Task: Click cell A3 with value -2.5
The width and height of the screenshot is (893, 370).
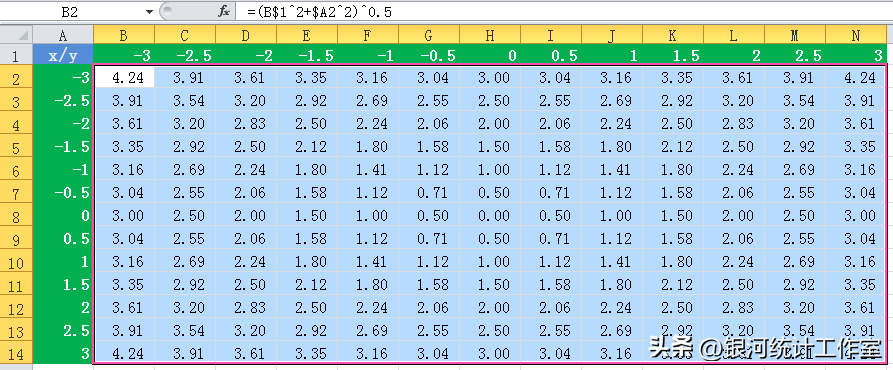Action: (x=63, y=101)
